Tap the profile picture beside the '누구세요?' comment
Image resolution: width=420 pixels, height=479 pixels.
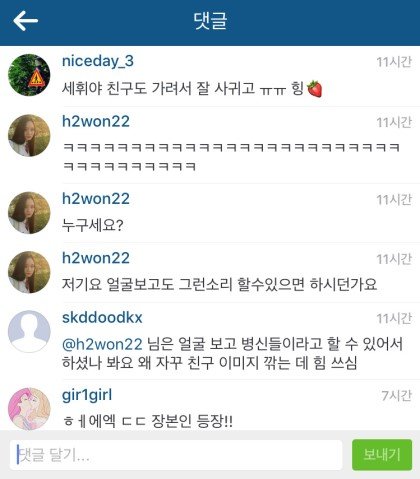point(29,213)
